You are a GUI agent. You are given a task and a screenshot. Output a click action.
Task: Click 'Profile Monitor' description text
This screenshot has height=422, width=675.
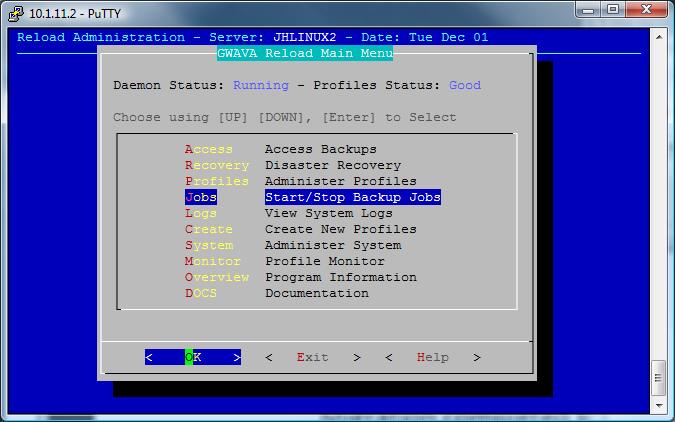click(325, 261)
